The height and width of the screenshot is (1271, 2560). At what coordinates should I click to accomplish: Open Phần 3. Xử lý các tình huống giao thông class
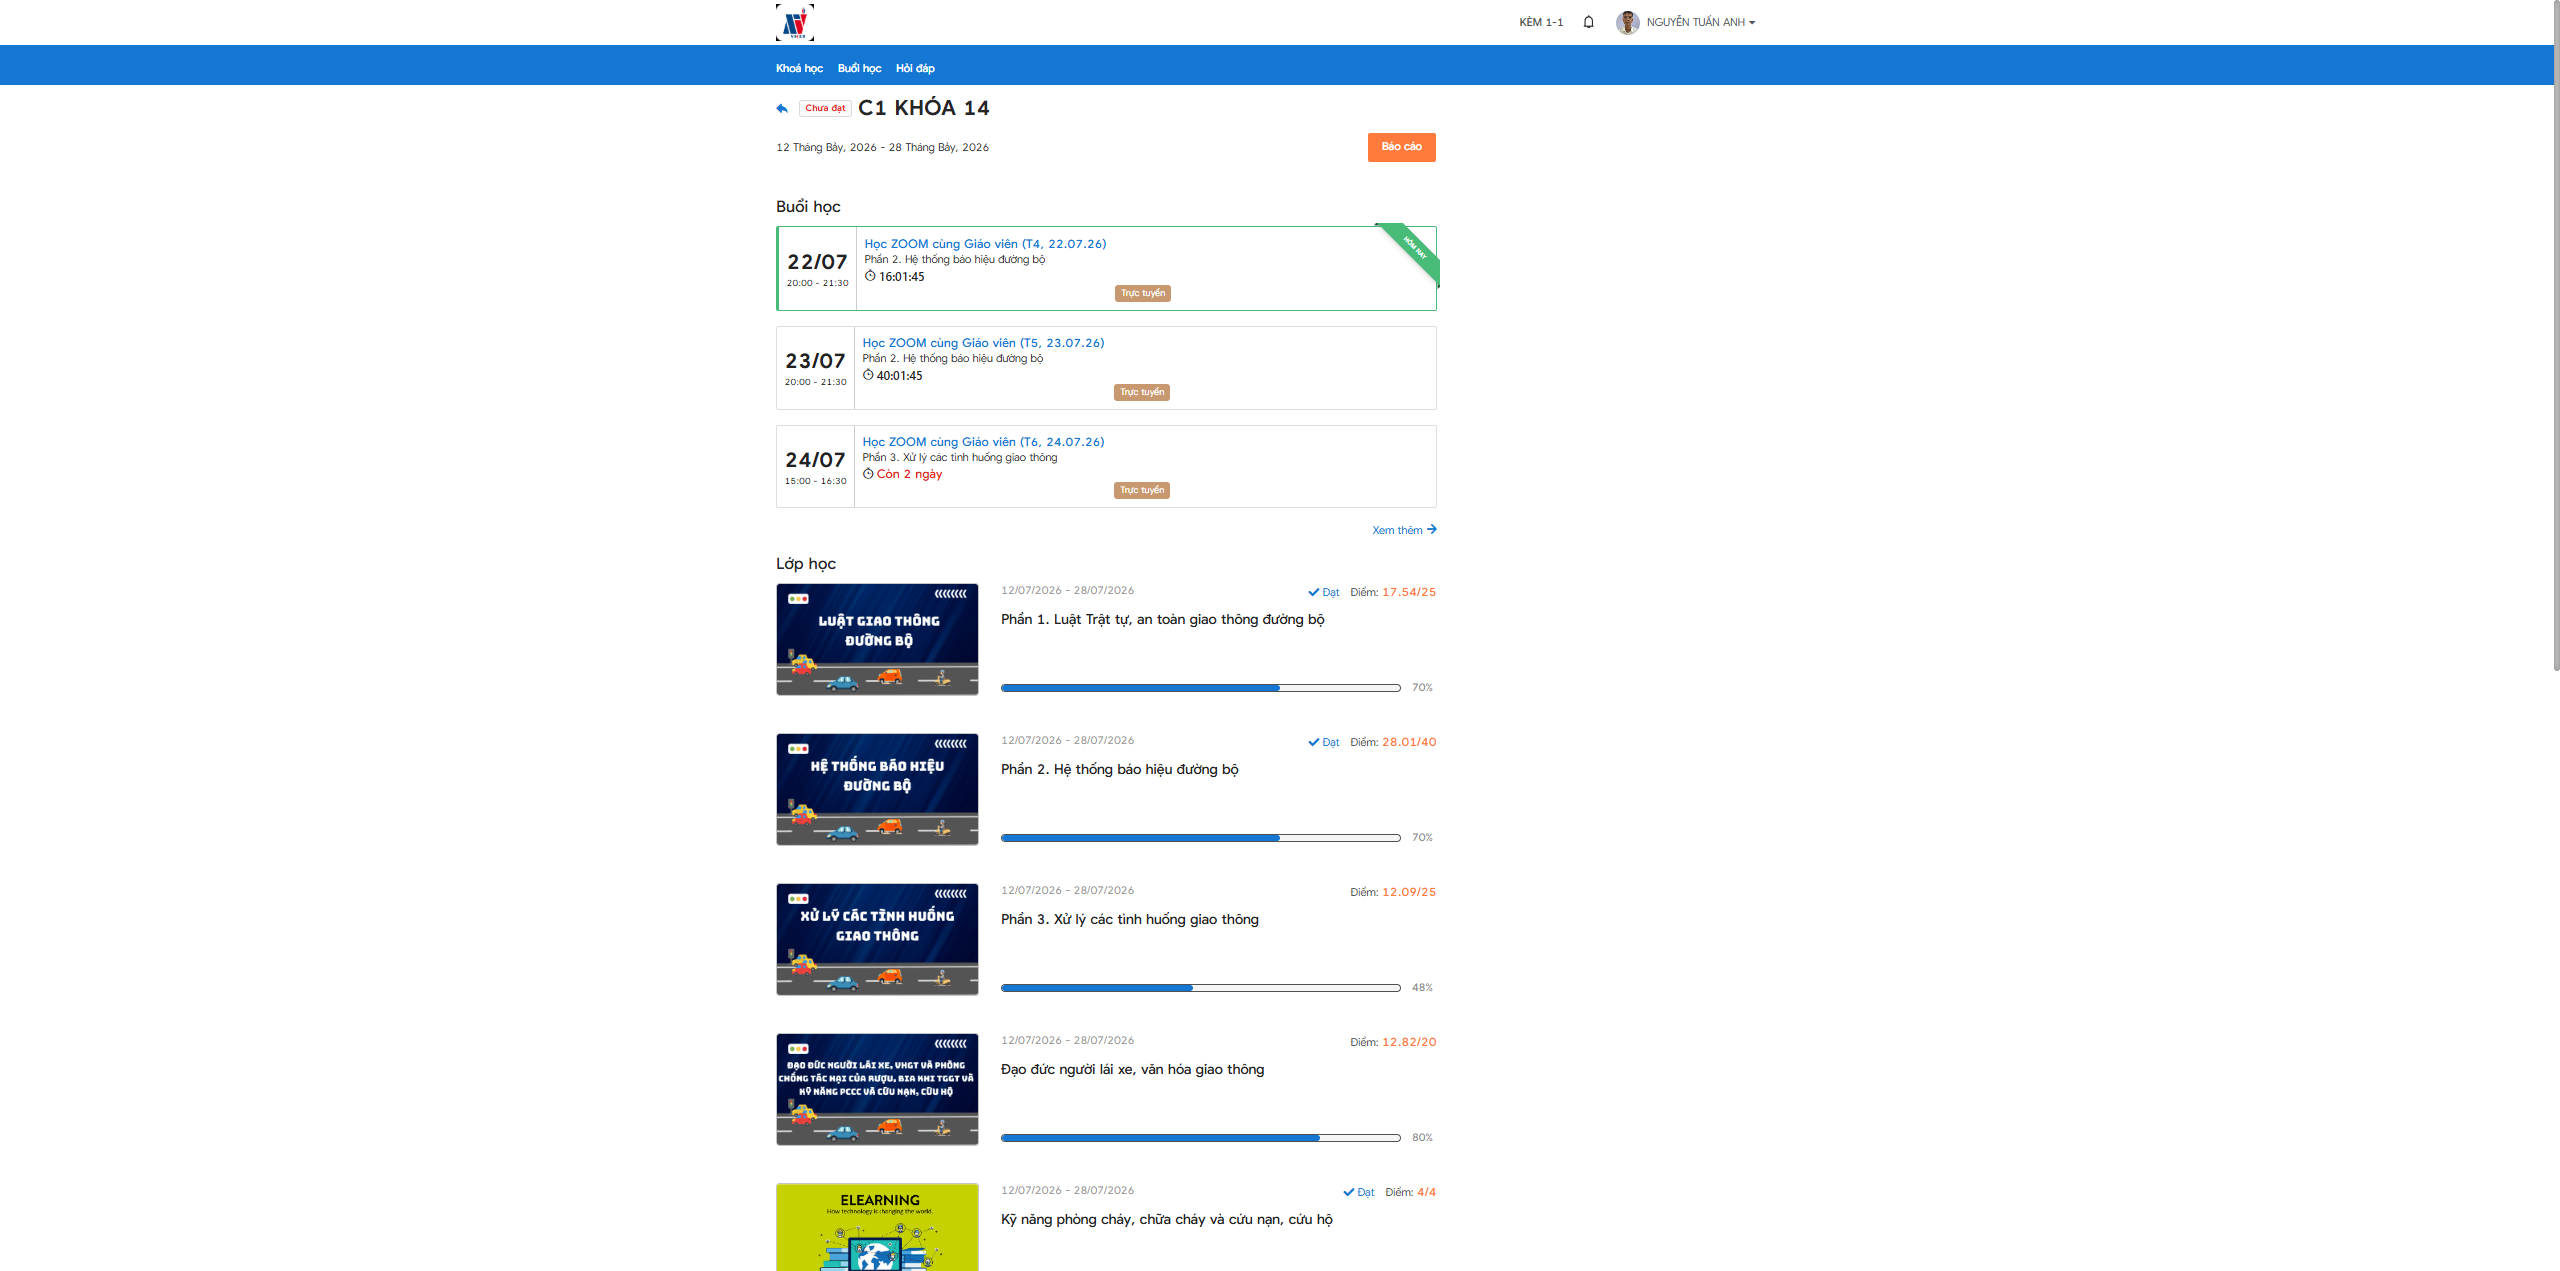pos(1130,920)
